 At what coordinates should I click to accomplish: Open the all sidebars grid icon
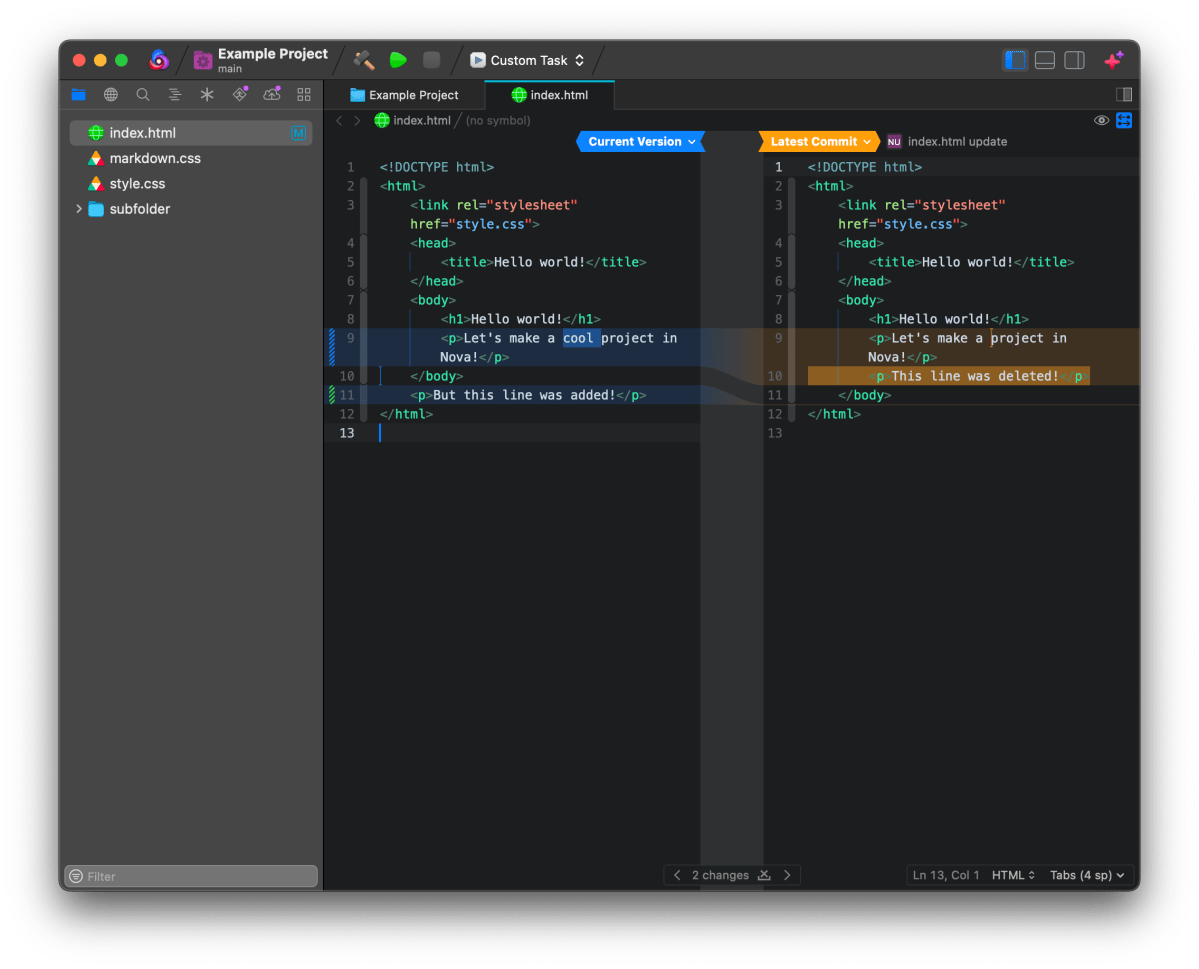304,95
